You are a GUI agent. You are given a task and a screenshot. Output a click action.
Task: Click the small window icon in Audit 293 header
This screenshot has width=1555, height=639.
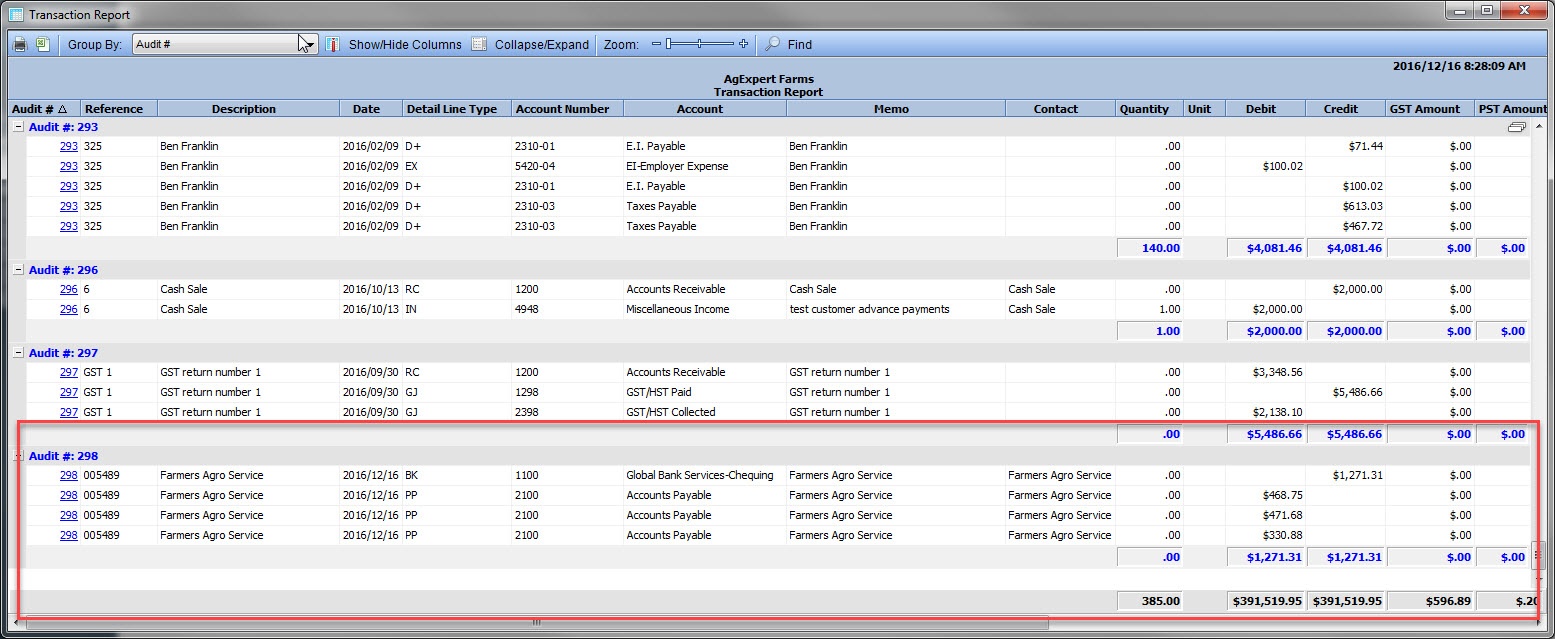coord(1516,128)
